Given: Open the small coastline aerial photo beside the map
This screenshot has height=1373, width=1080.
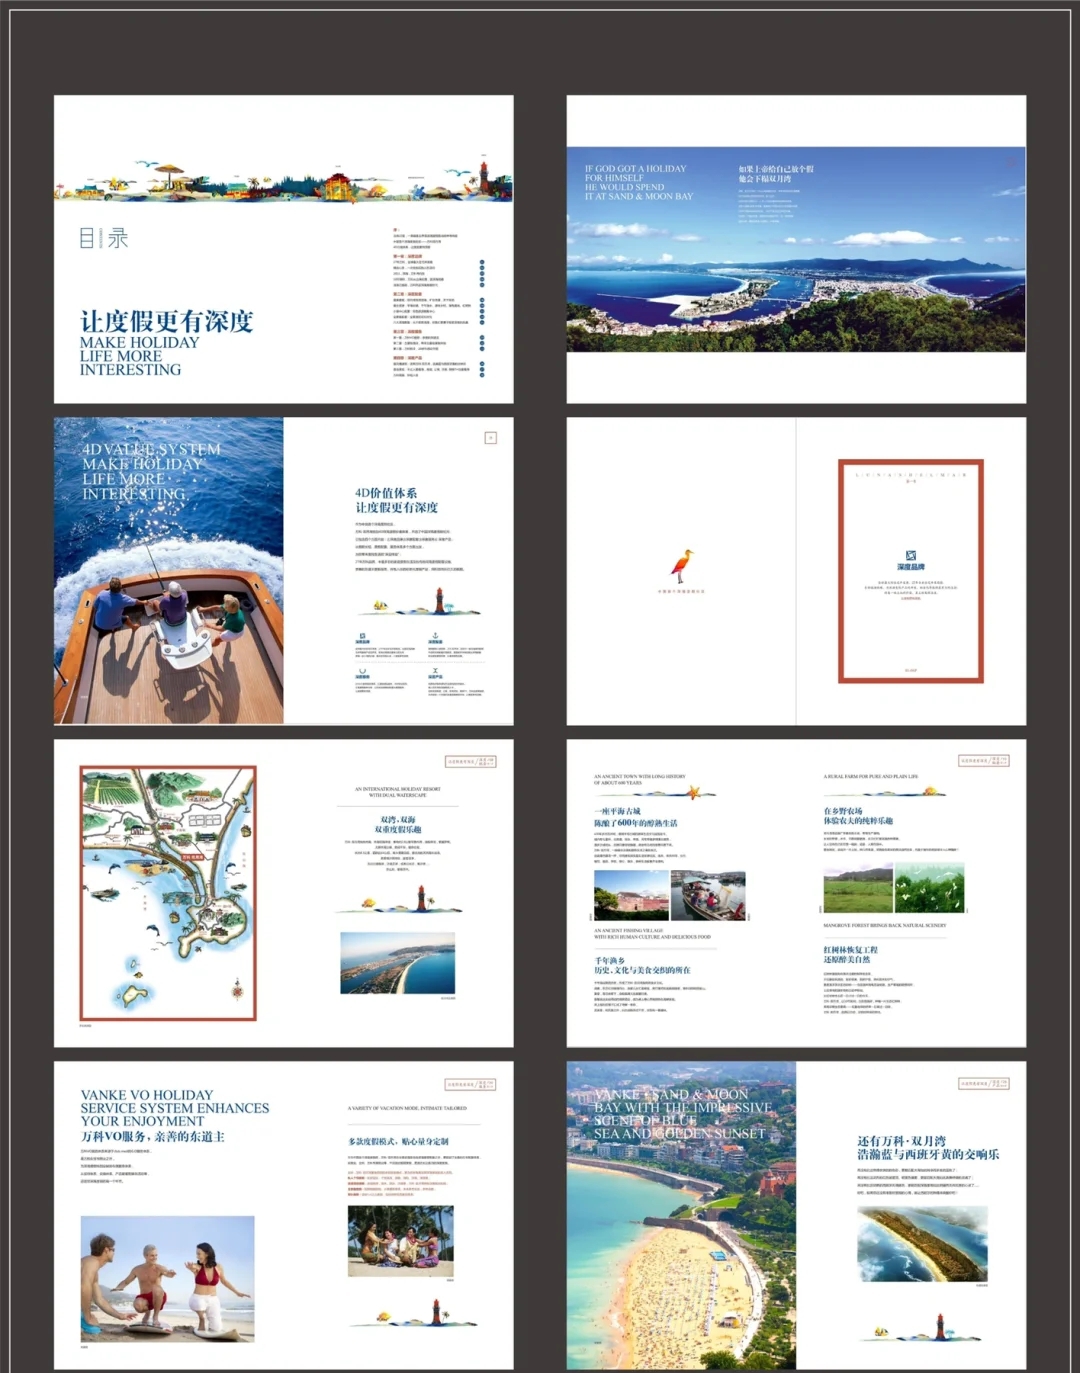Looking at the screenshot, I should 398,964.
